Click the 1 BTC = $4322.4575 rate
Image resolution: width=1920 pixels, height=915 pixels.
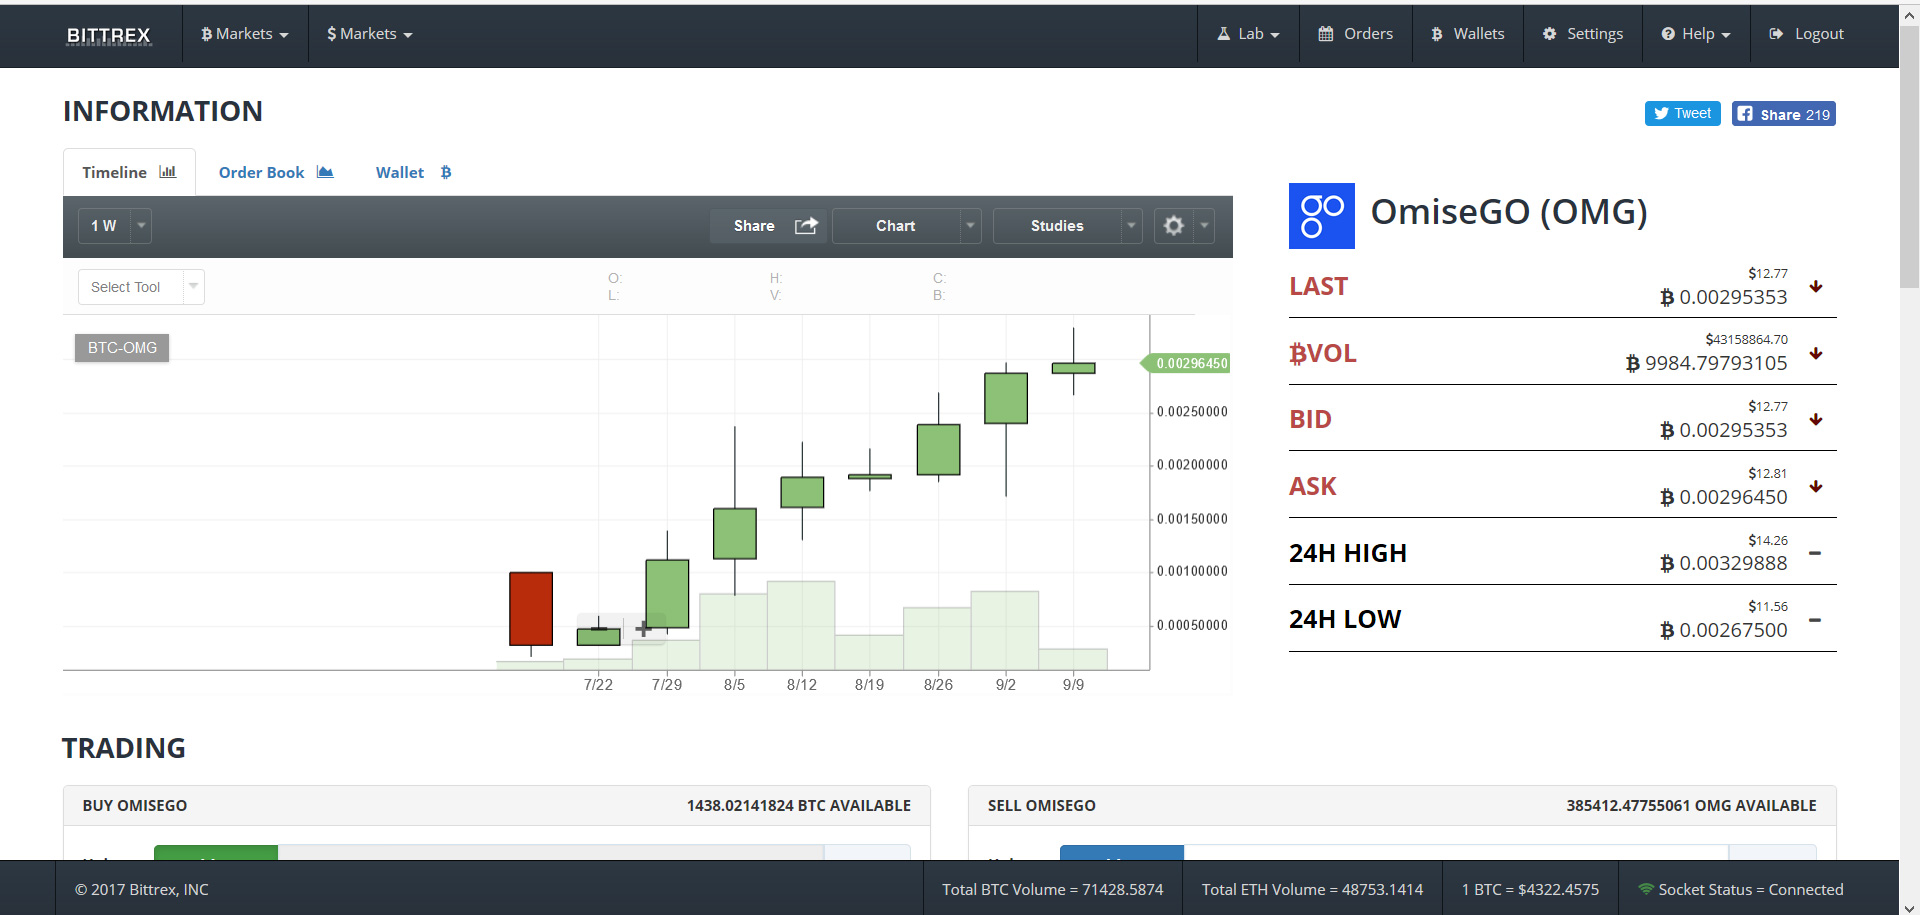(1530, 889)
